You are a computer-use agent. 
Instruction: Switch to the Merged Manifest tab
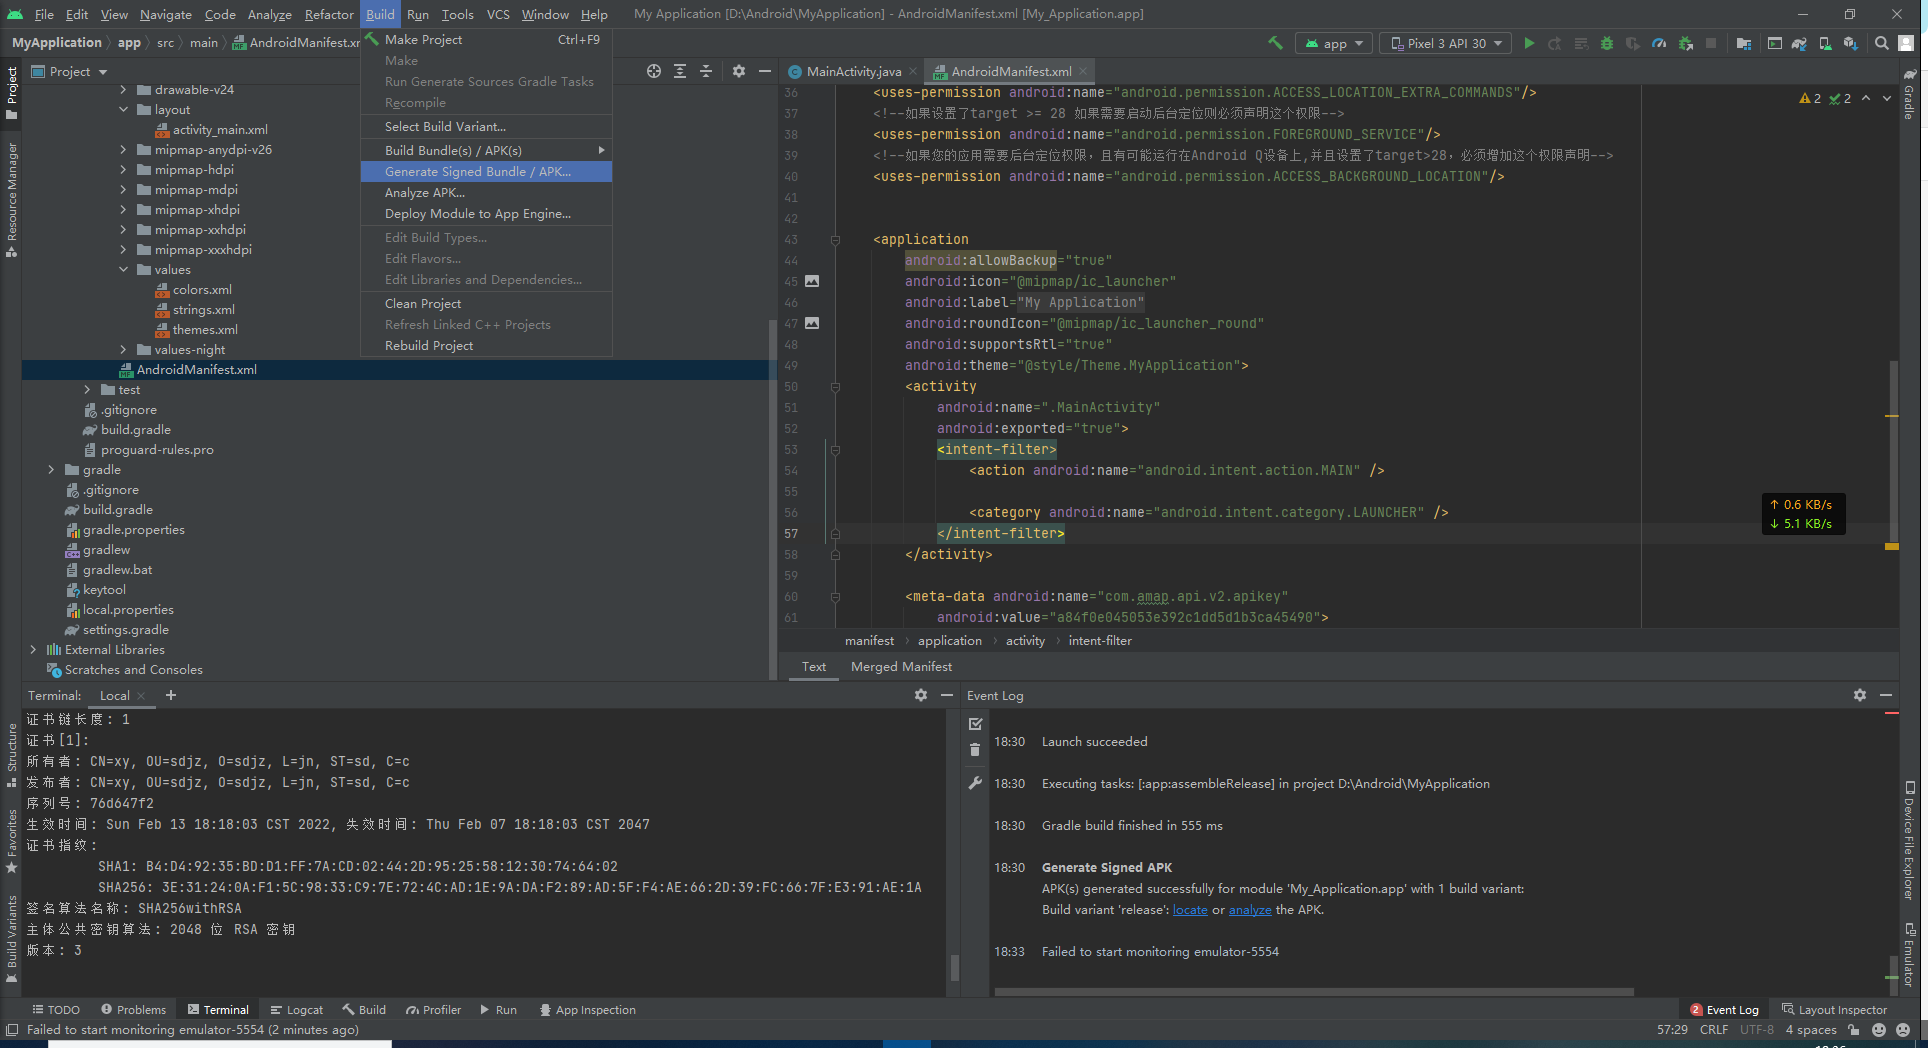click(901, 666)
